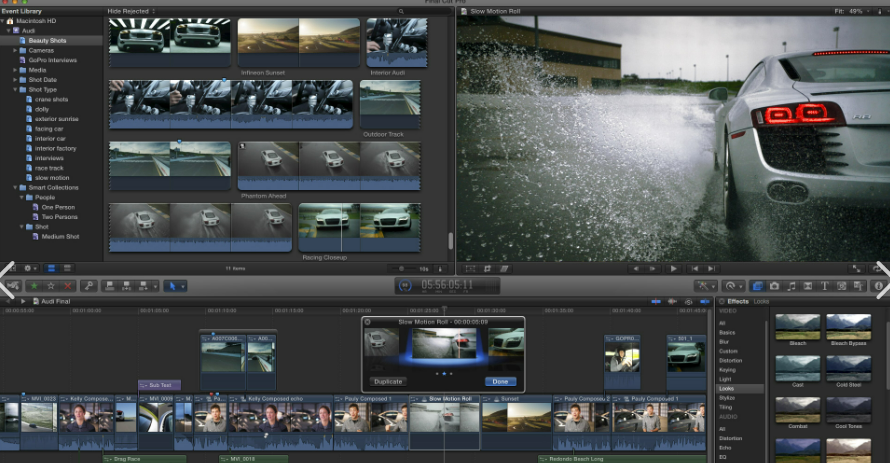This screenshot has width=890, height=463.
Task: Toggle solo selected items
Action: pyautogui.click(x=689, y=301)
